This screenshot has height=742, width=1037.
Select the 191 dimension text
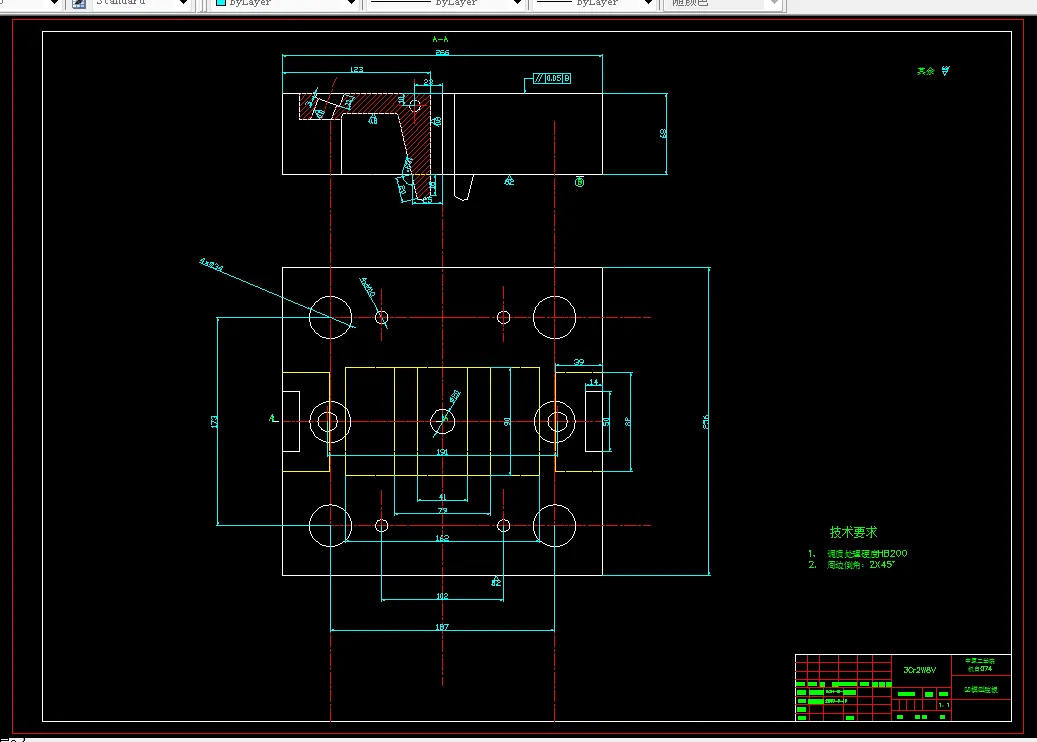coord(442,452)
